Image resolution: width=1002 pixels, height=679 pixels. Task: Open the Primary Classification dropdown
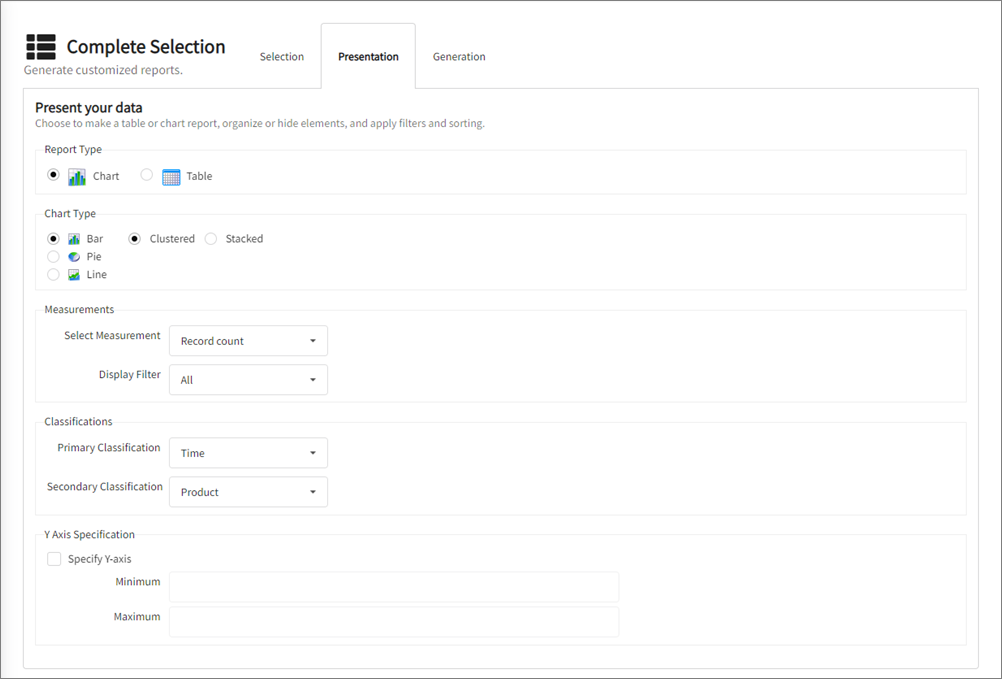(x=248, y=453)
